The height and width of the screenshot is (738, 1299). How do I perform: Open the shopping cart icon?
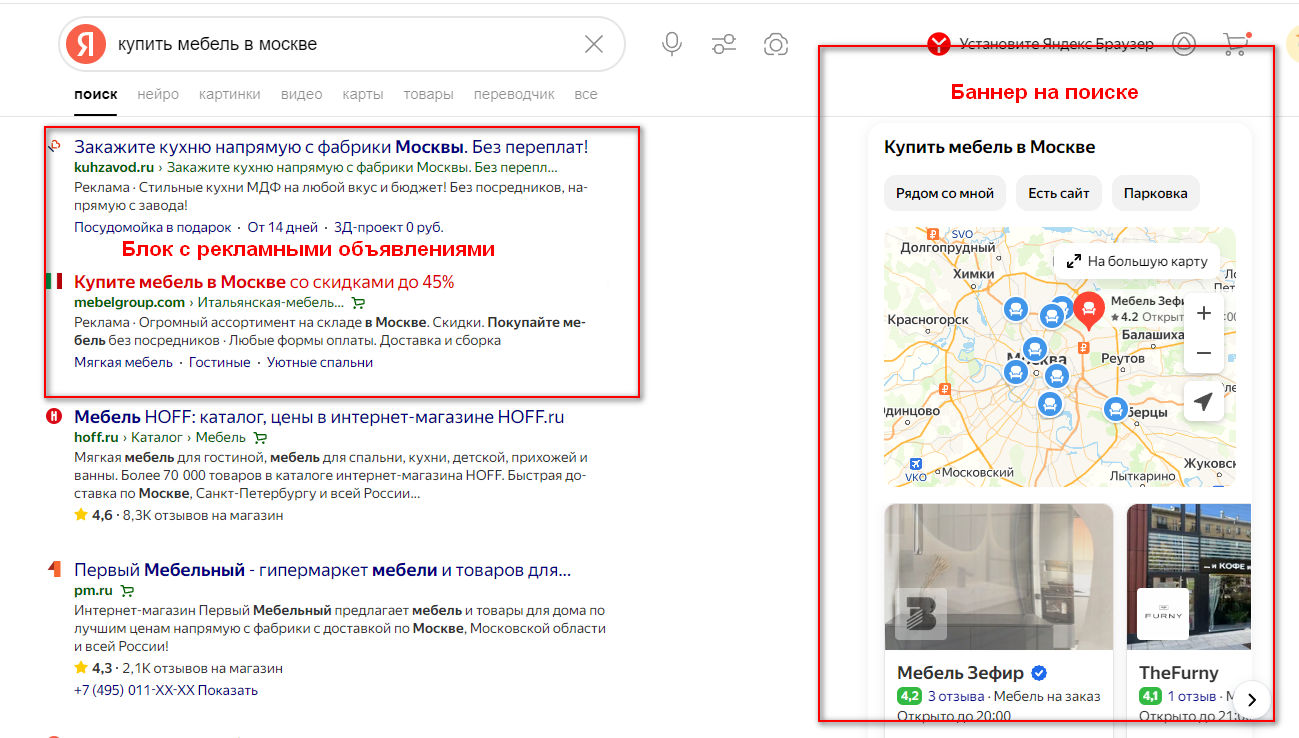tap(1236, 44)
